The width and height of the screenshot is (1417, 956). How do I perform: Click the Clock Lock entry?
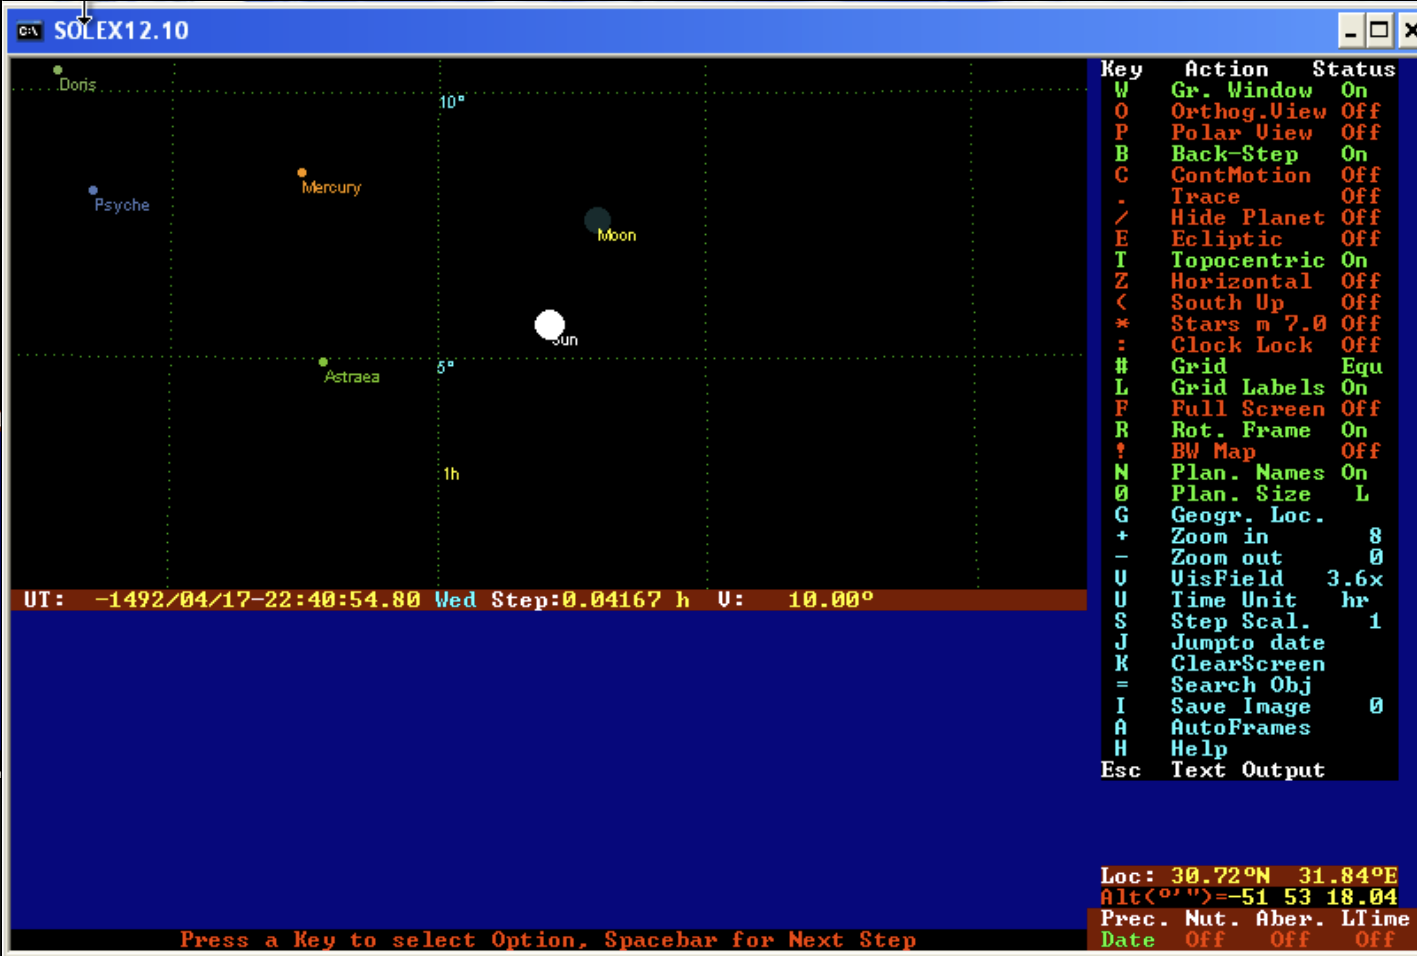[x=1248, y=345]
